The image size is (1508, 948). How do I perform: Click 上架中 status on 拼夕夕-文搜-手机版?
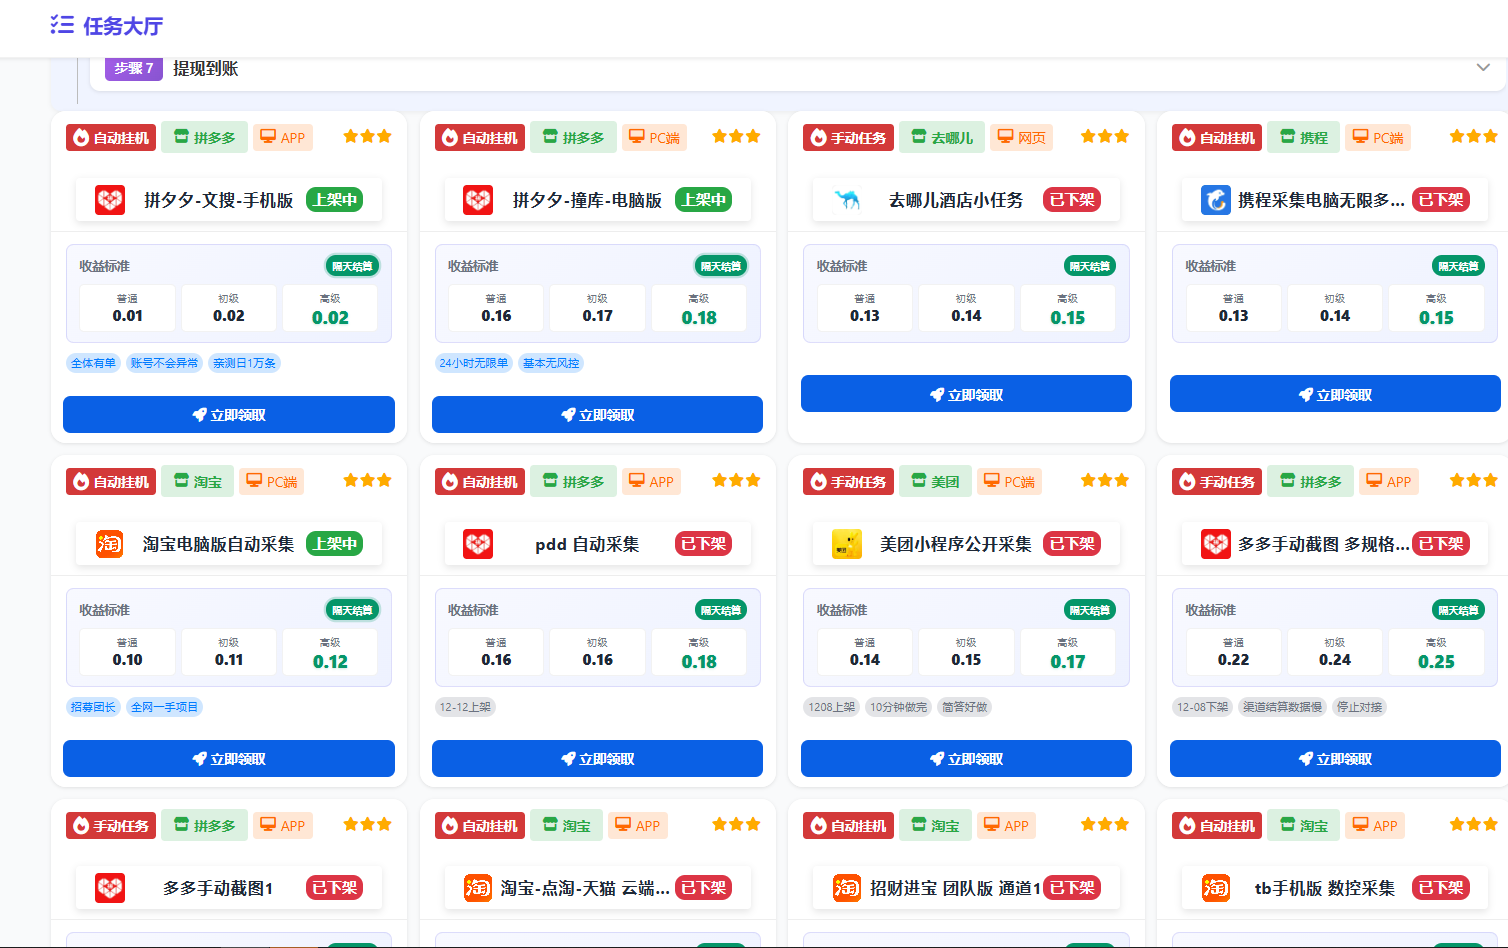[x=335, y=200]
